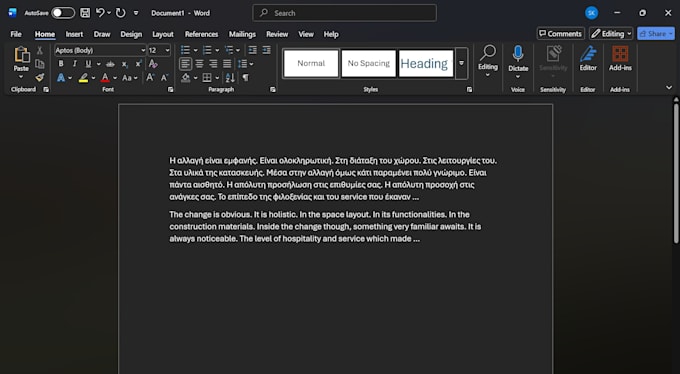This screenshot has height=374, width=680.
Task: Open the Aptos (Body) font name dropdown
Action: (143, 50)
